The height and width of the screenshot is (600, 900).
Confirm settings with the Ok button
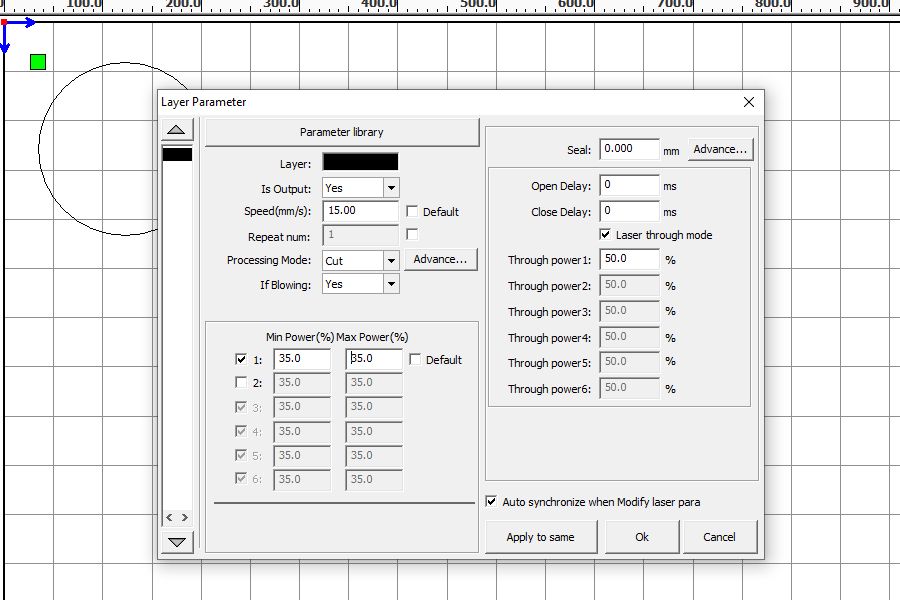click(x=642, y=537)
